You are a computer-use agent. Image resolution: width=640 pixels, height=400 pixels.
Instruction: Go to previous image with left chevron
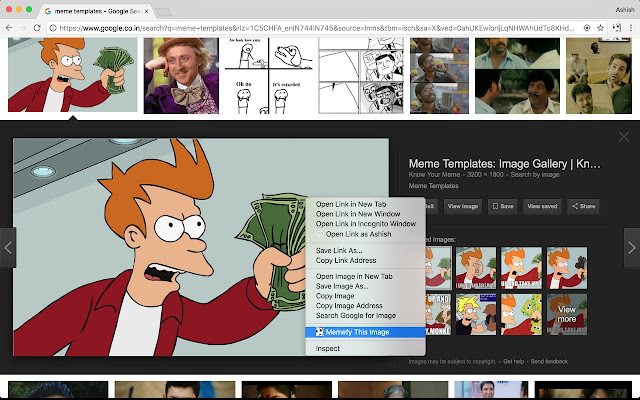coord(8,247)
